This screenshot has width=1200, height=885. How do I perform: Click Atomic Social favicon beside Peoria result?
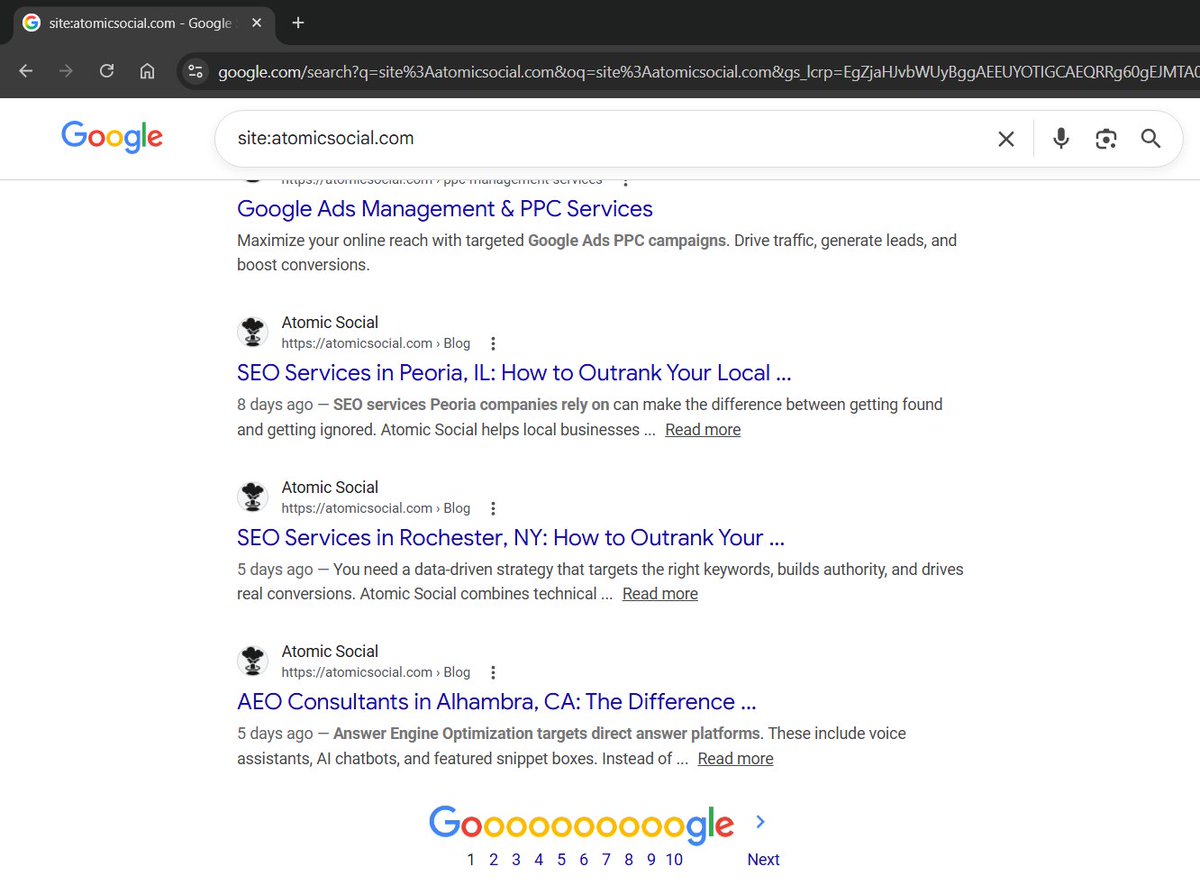(254, 332)
